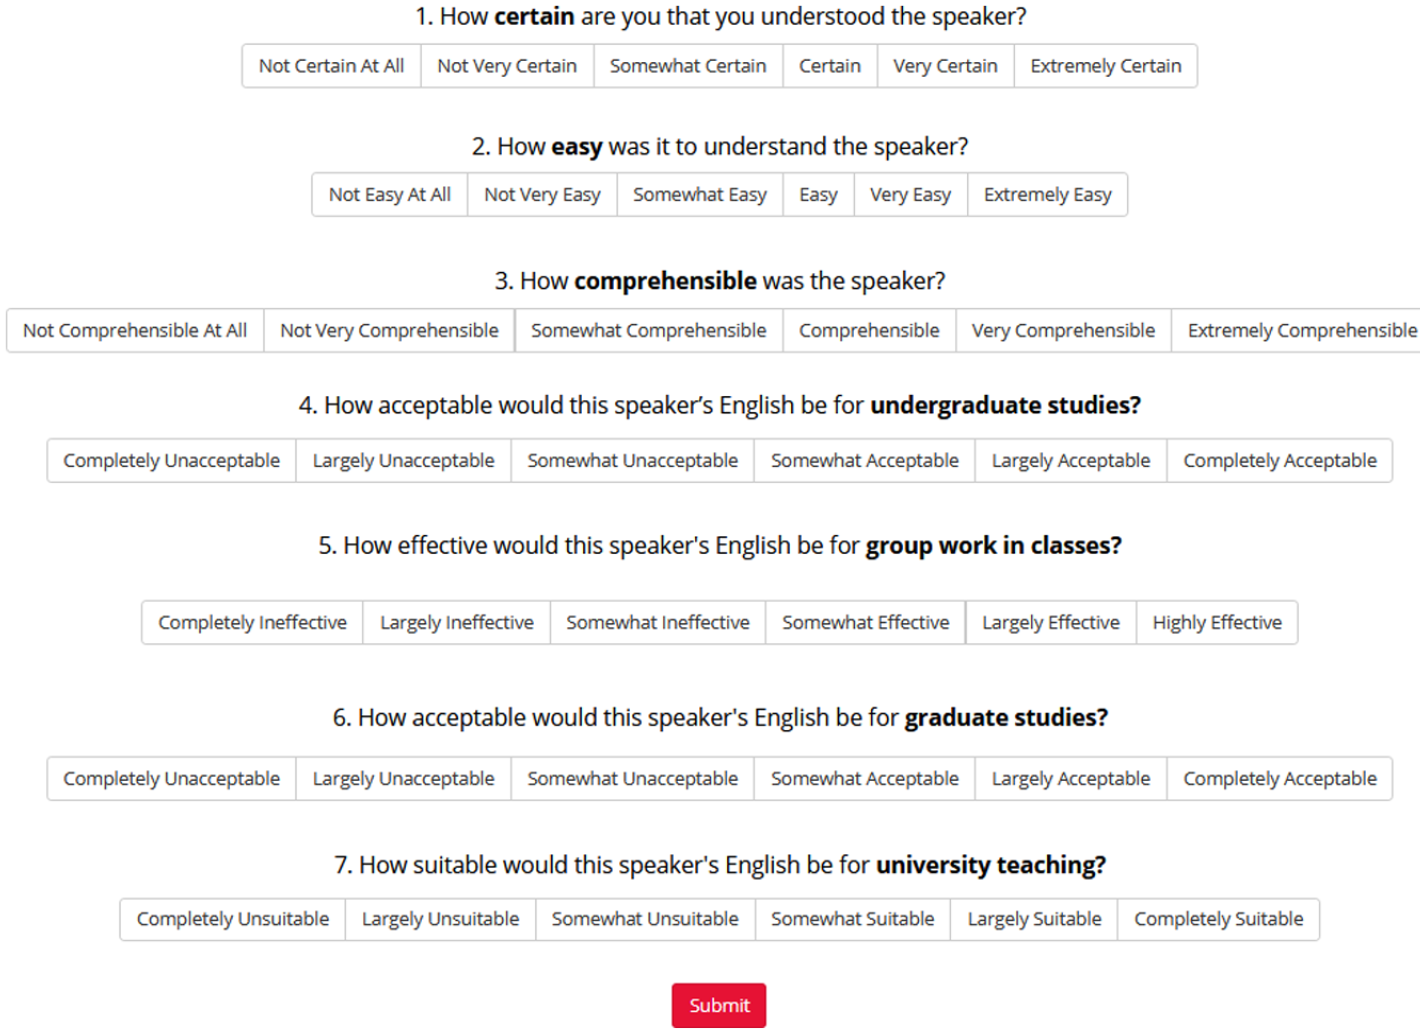Choose 'Not Very Easy' option
Image resolution: width=1425 pixels, height=1034 pixels.
point(542,195)
